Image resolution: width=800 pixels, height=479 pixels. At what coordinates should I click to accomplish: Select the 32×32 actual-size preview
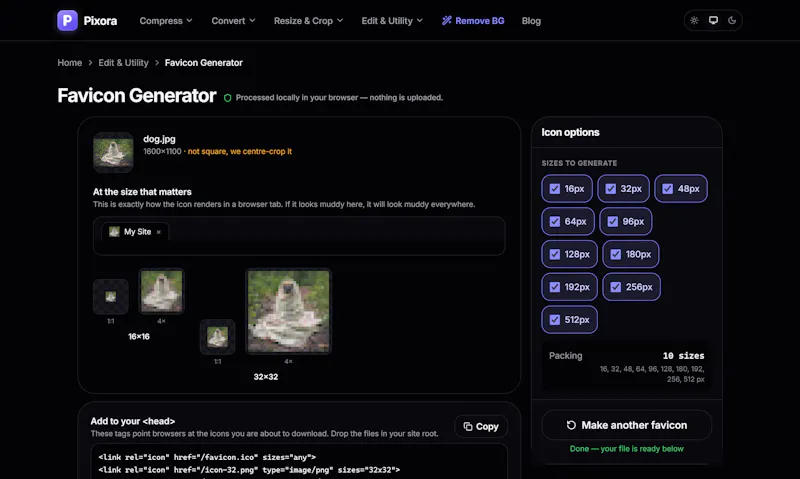click(217, 337)
